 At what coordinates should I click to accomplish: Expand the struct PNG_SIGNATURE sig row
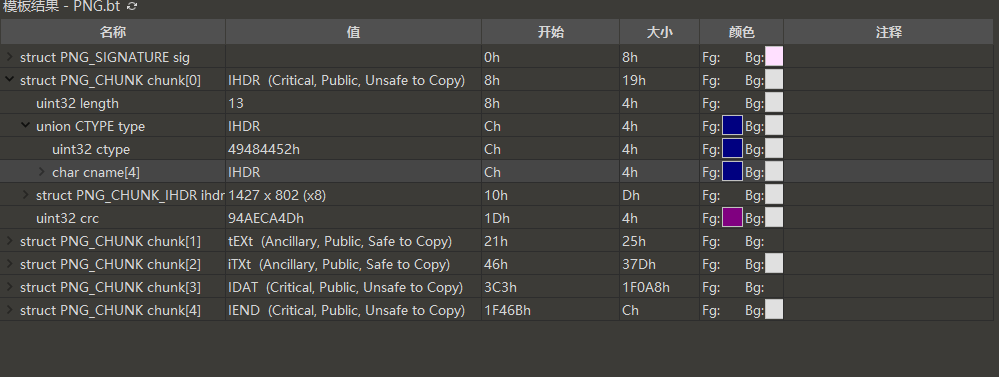(10, 57)
